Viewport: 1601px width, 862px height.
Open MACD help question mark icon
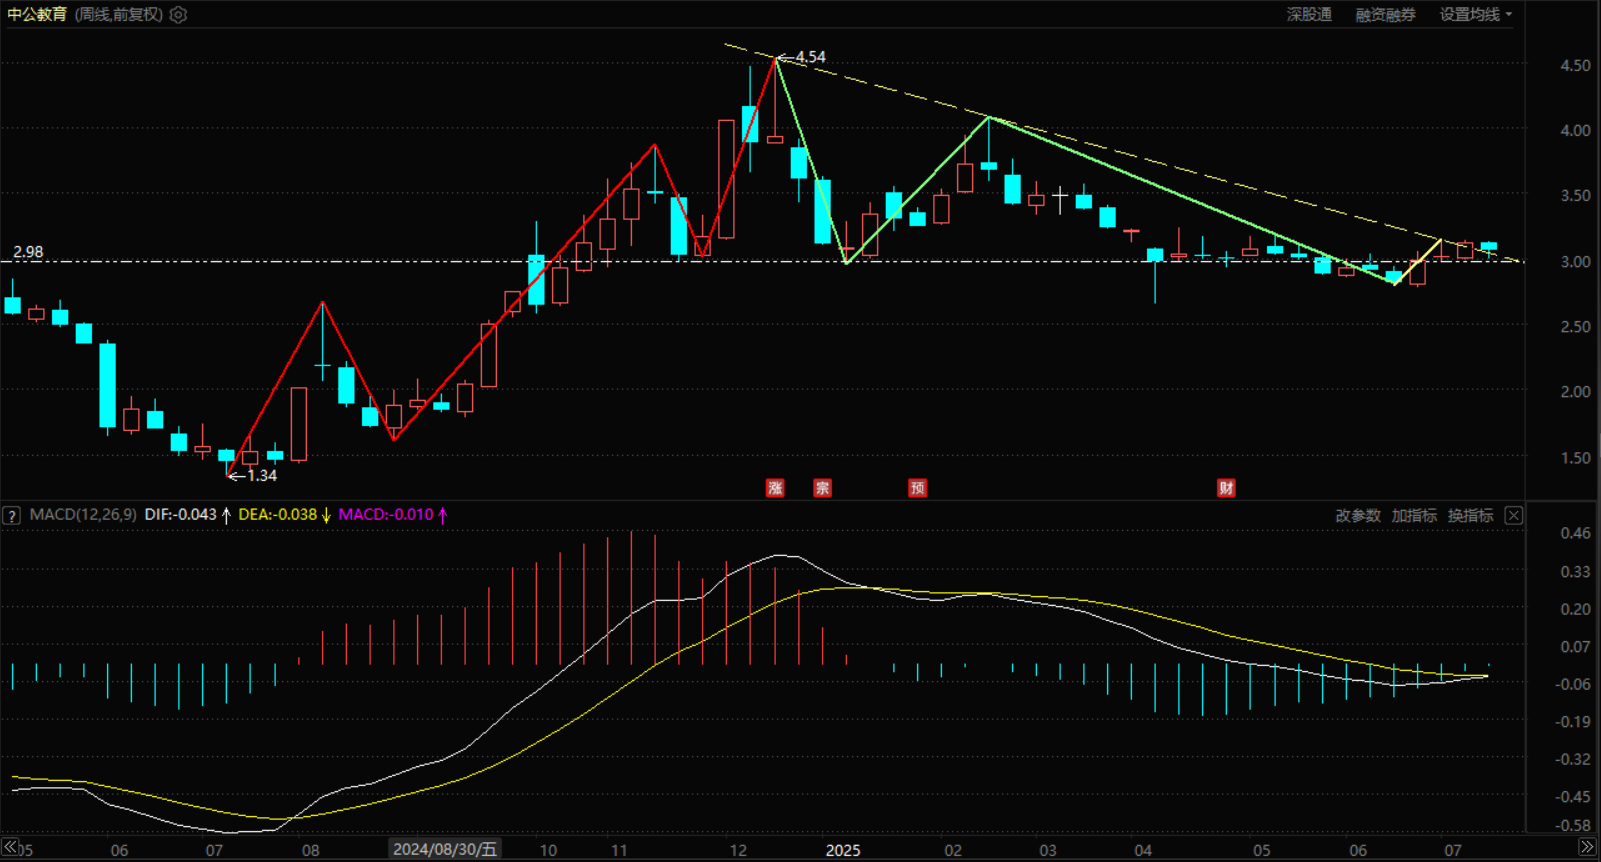point(11,516)
